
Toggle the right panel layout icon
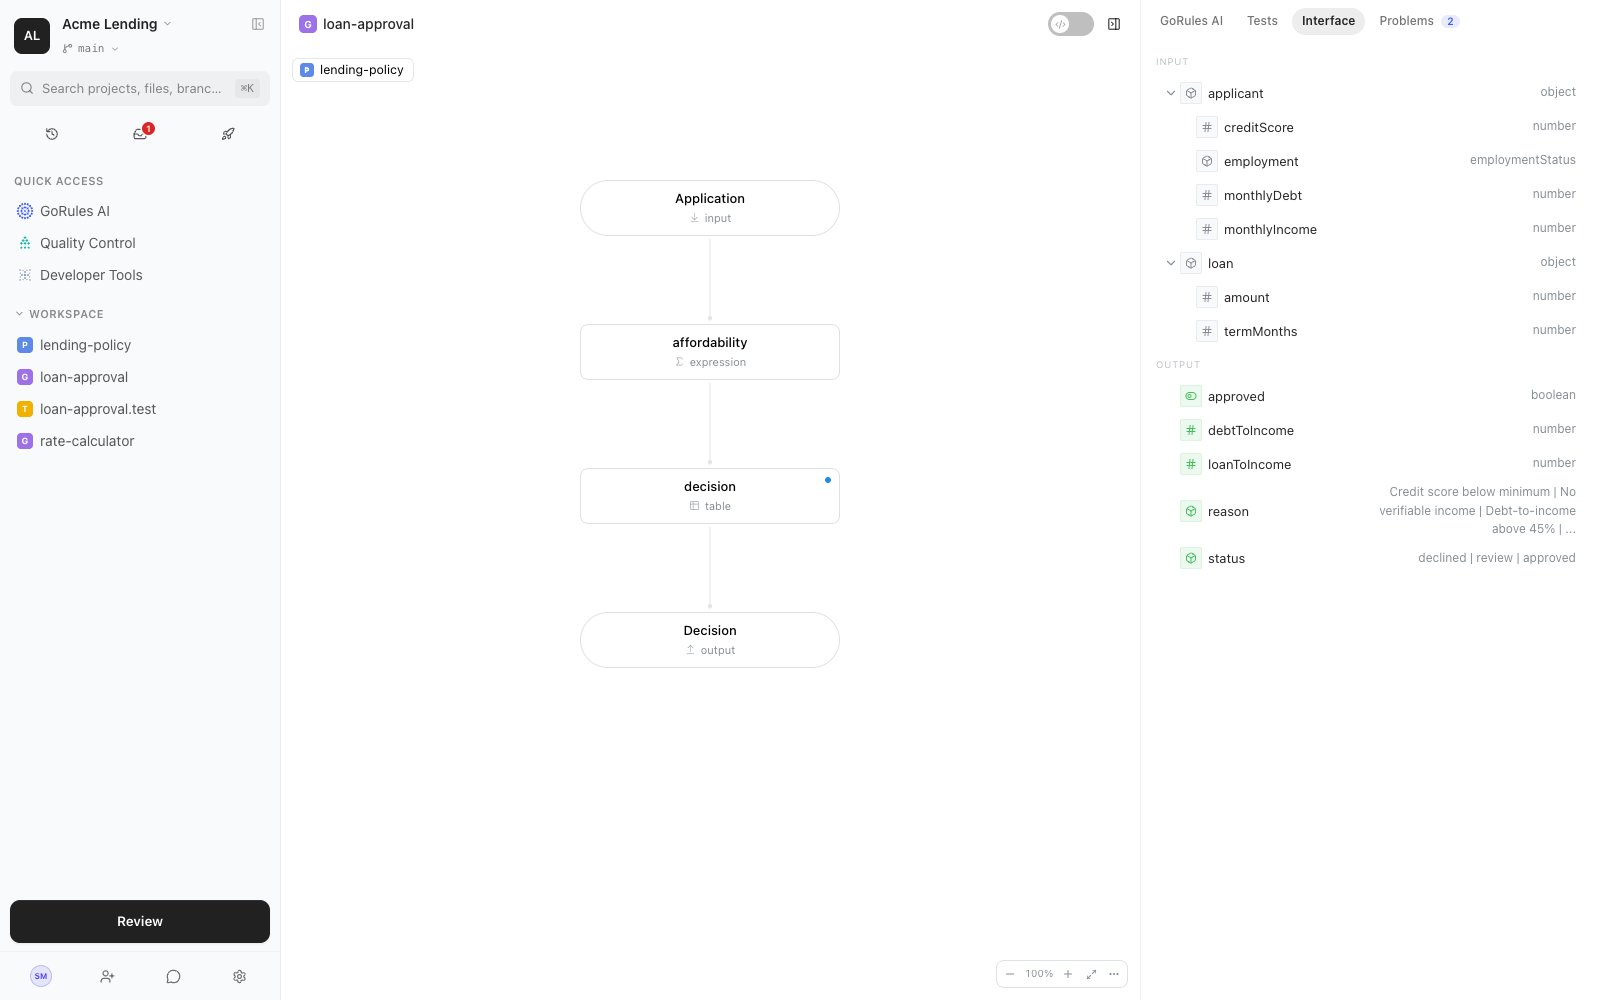tap(1114, 24)
